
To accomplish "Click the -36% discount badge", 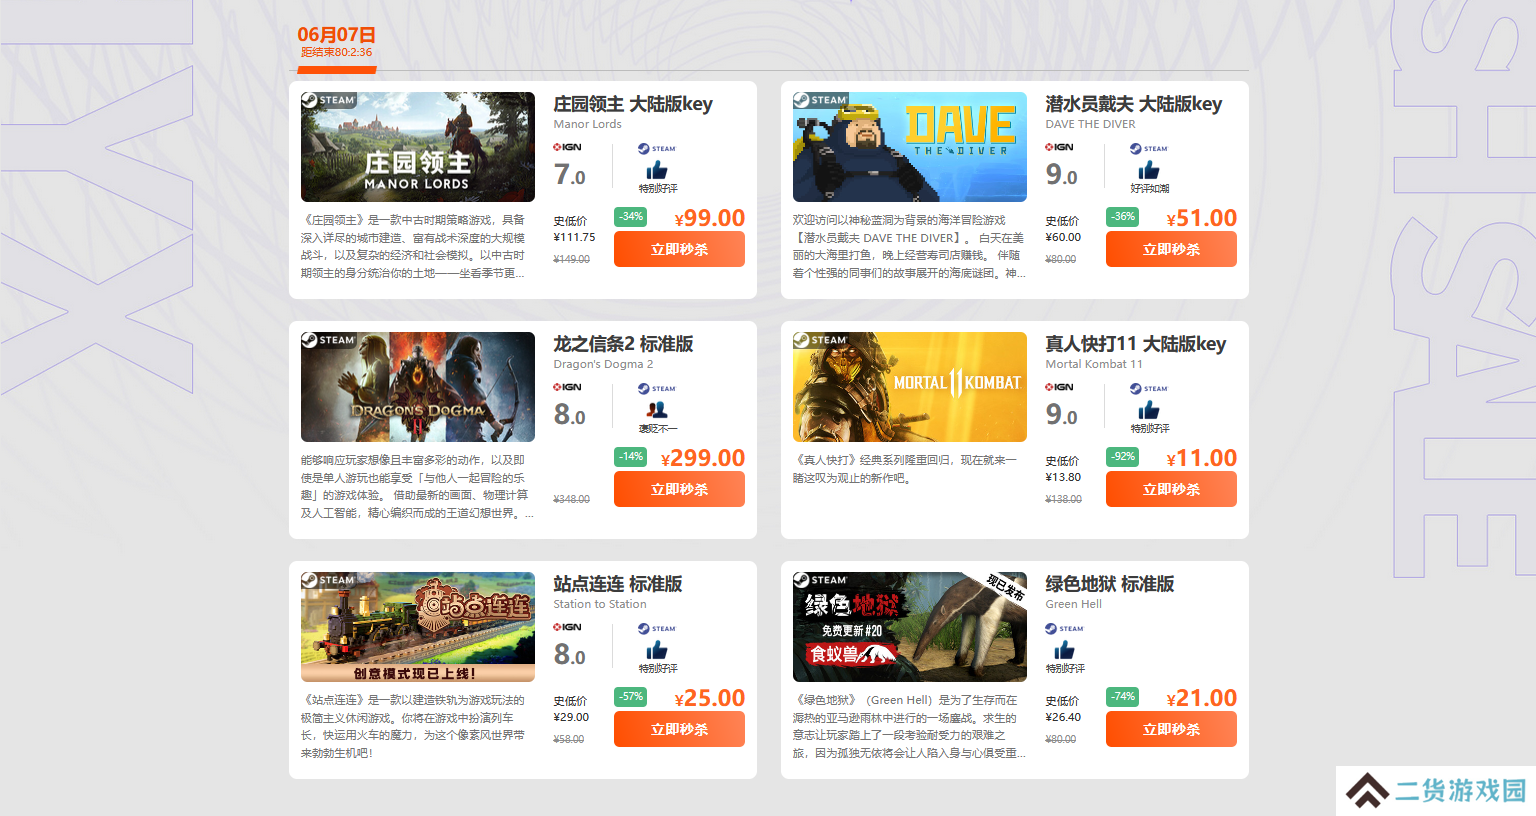I will (x=1123, y=216).
